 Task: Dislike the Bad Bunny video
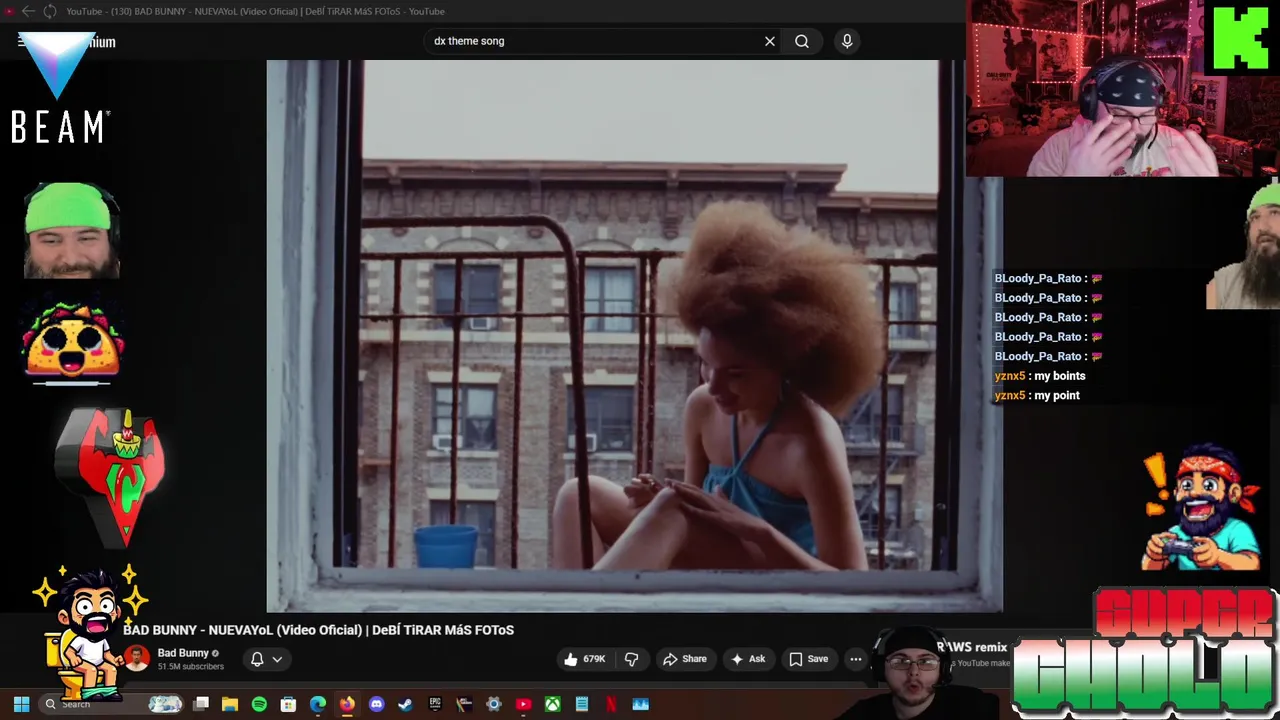click(631, 659)
